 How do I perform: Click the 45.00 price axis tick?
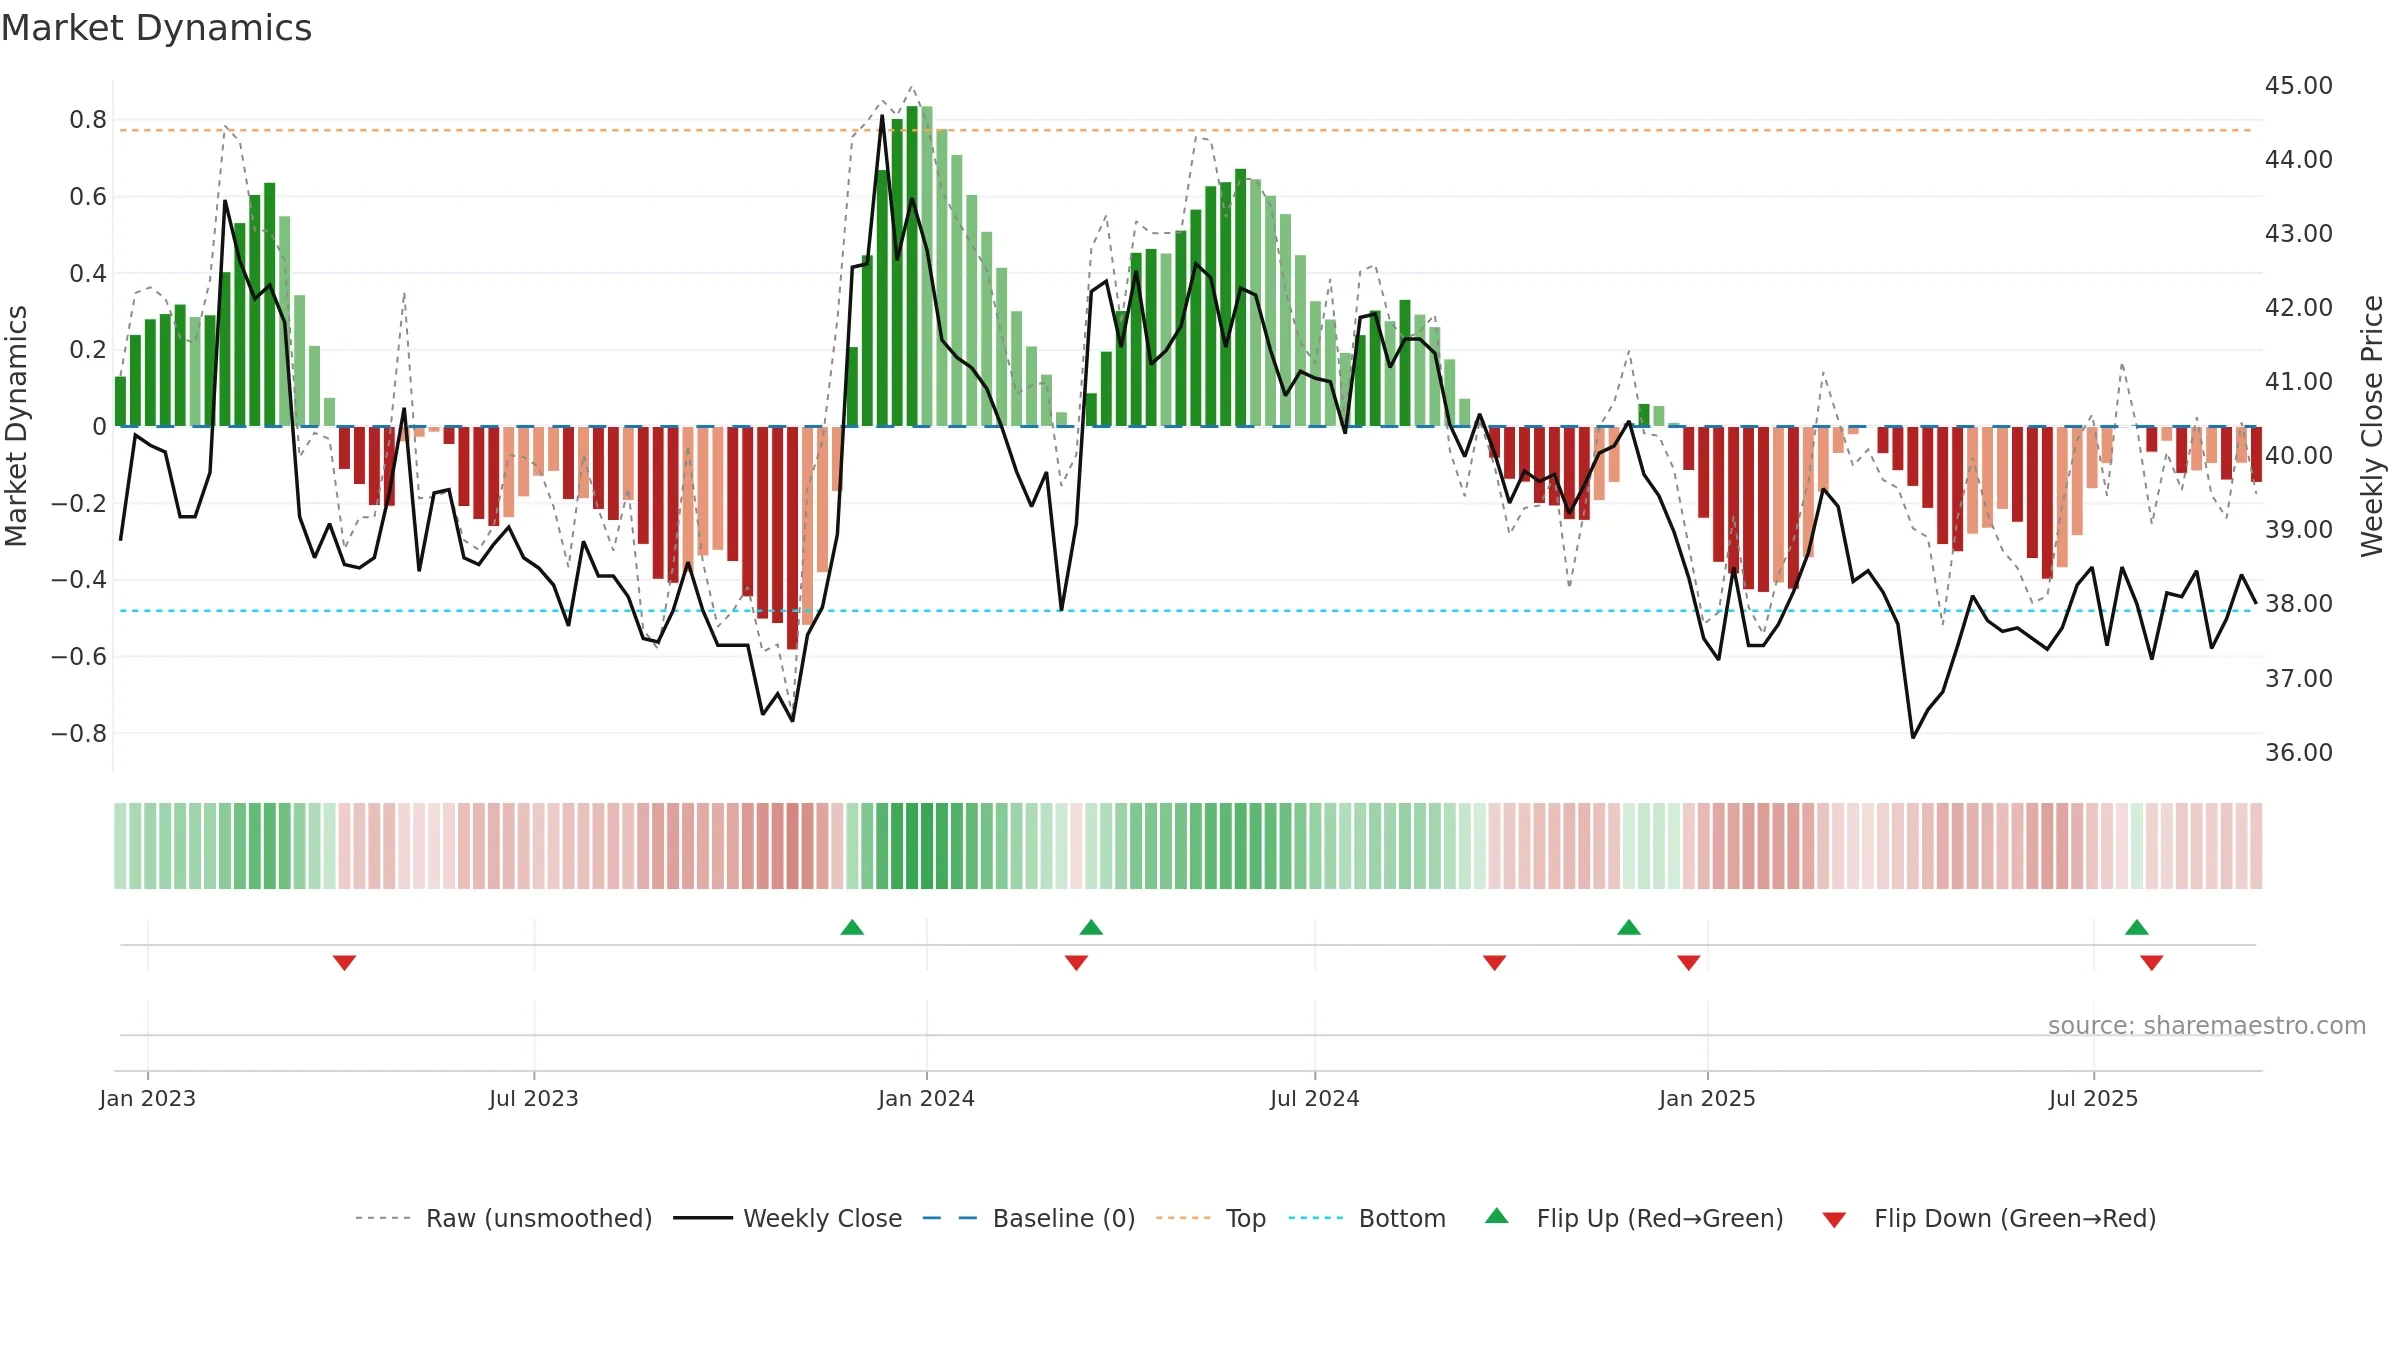click(x=2298, y=86)
